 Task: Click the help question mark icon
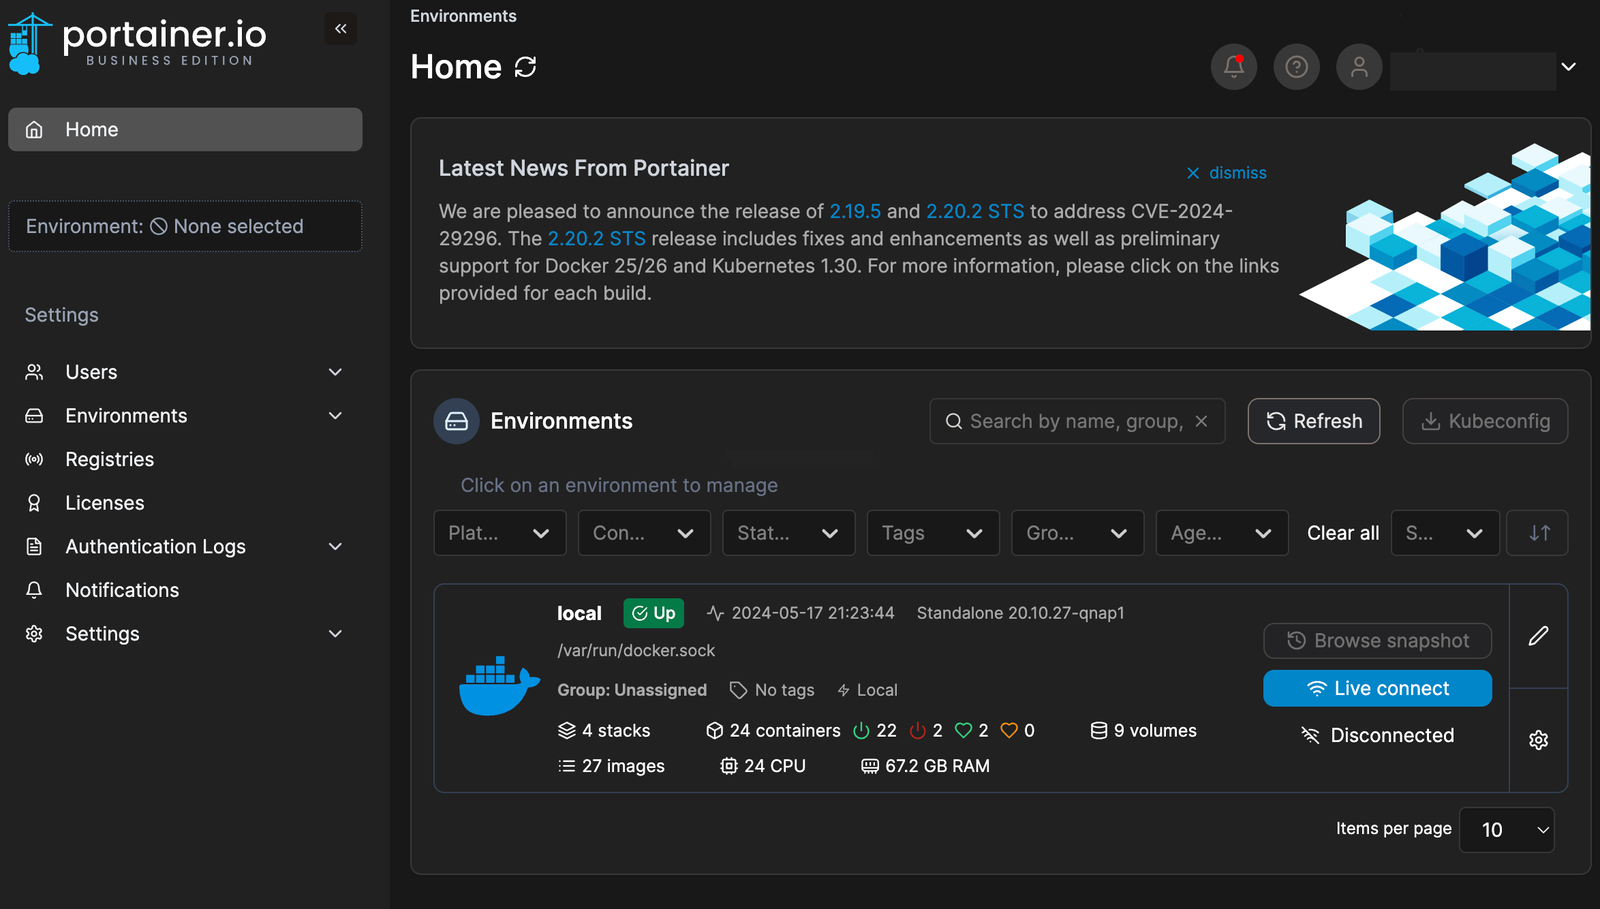click(1296, 67)
